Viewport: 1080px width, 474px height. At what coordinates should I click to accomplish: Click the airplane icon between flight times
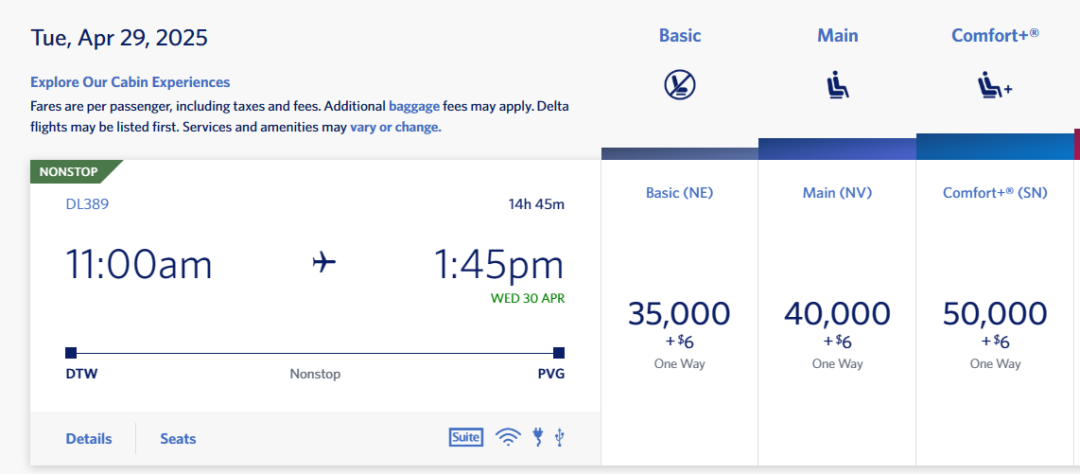324,262
